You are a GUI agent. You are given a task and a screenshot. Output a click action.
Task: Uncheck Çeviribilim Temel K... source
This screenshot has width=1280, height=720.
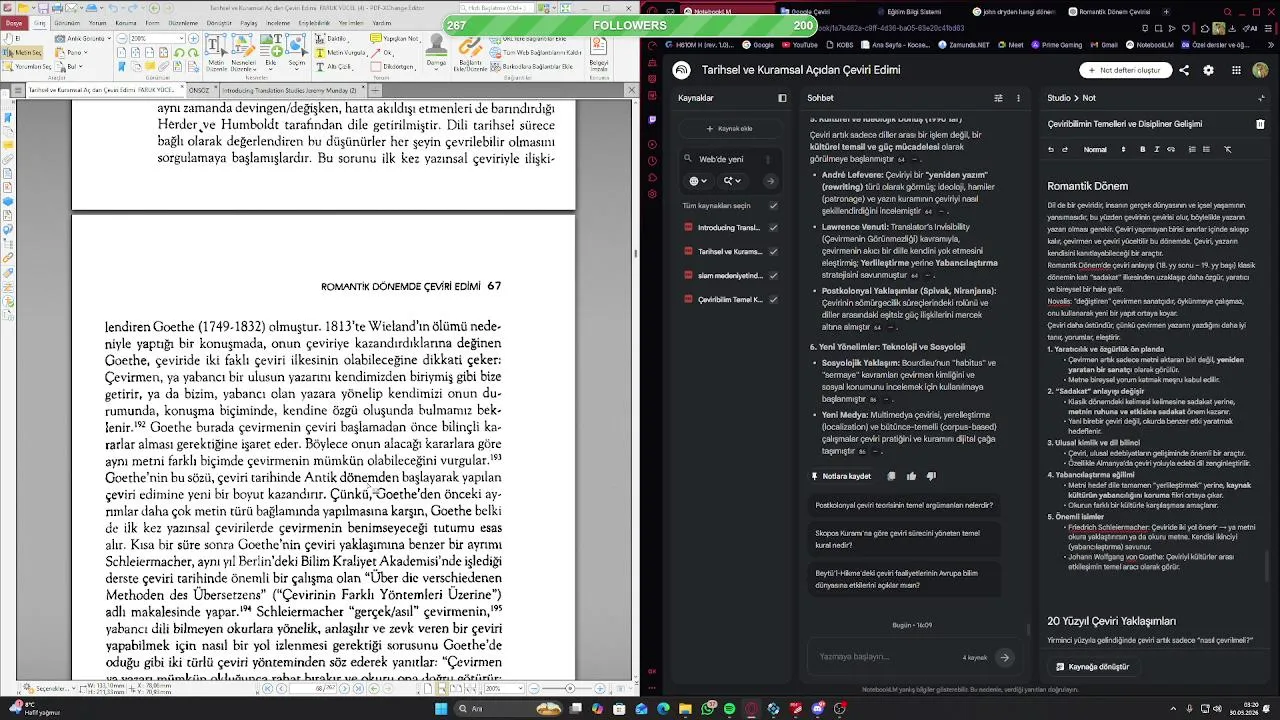773,299
